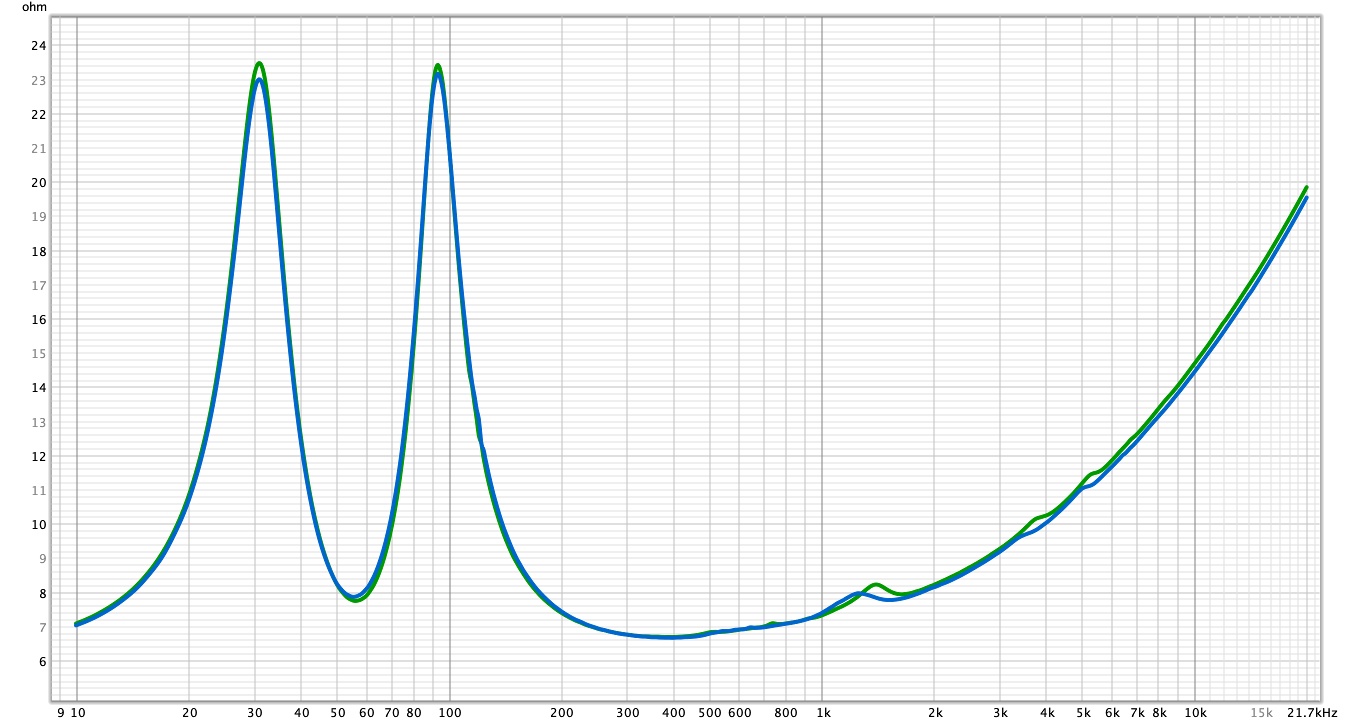1346x725 pixels.
Task: Click the greyed "15k" frequency axis label
Action: pyautogui.click(x=1261, y=713)
